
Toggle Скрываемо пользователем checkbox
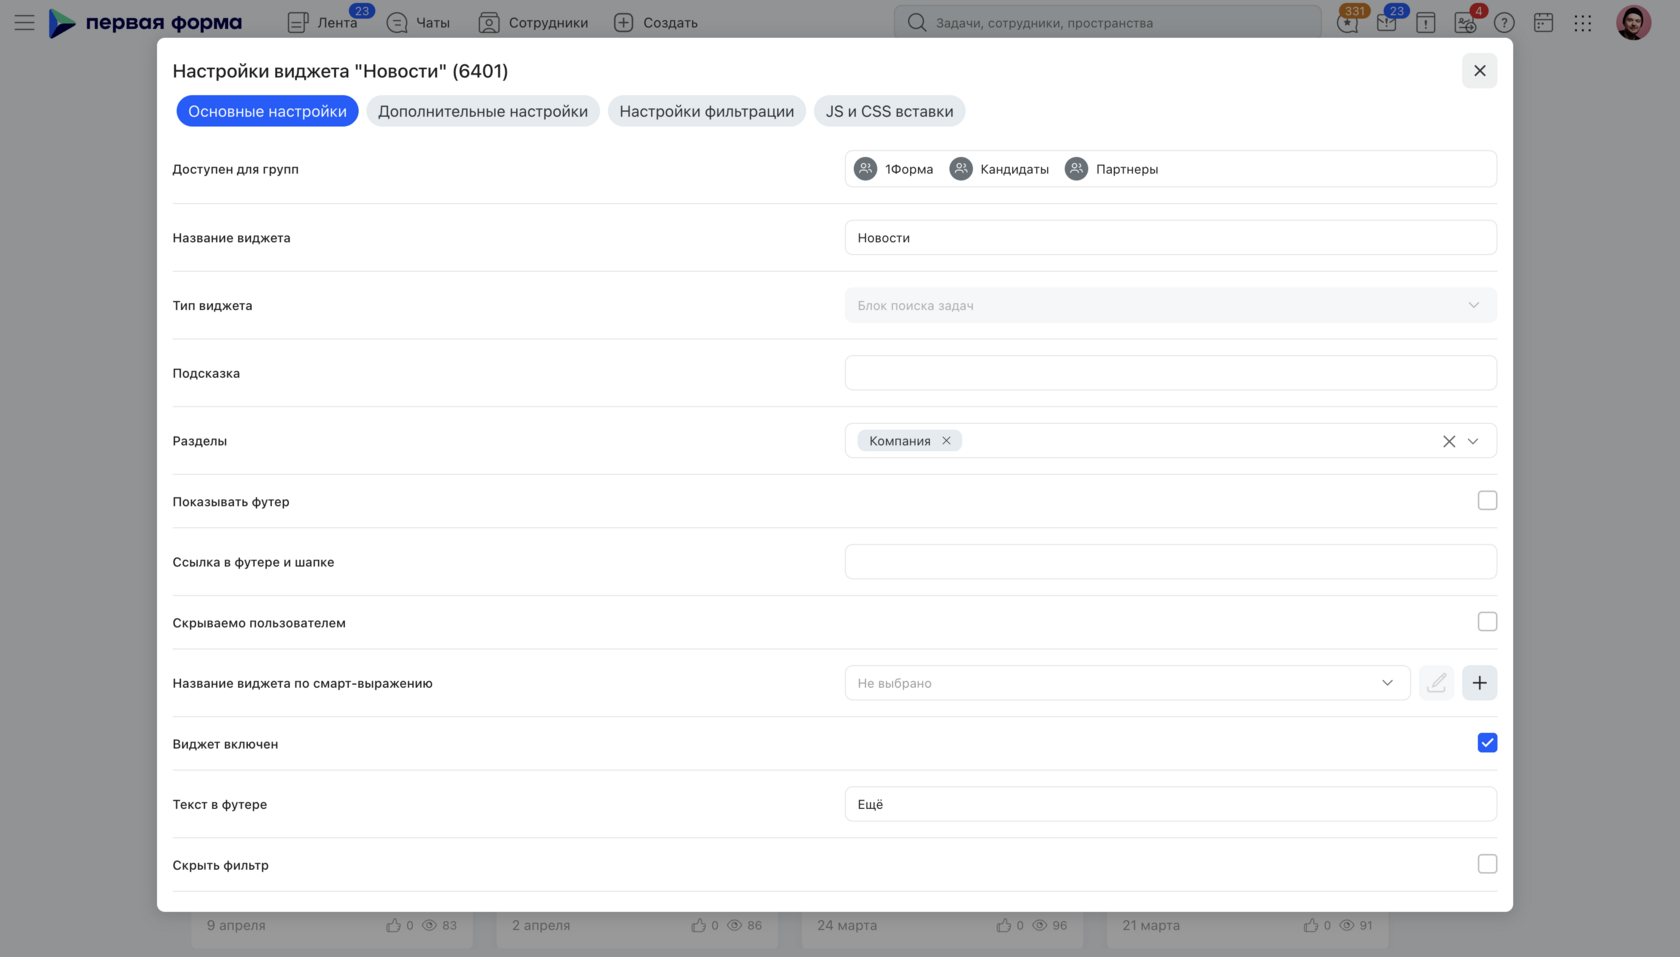[1487, 621]
